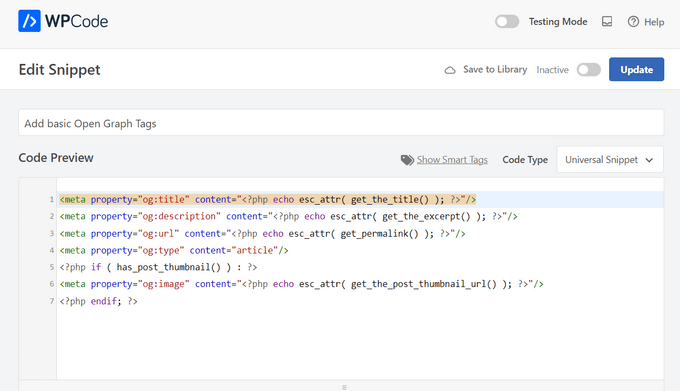Click the Save to Library cloud icon
Image resolution: width=680 pixels, height=391 pixels.
click(450, 70)
